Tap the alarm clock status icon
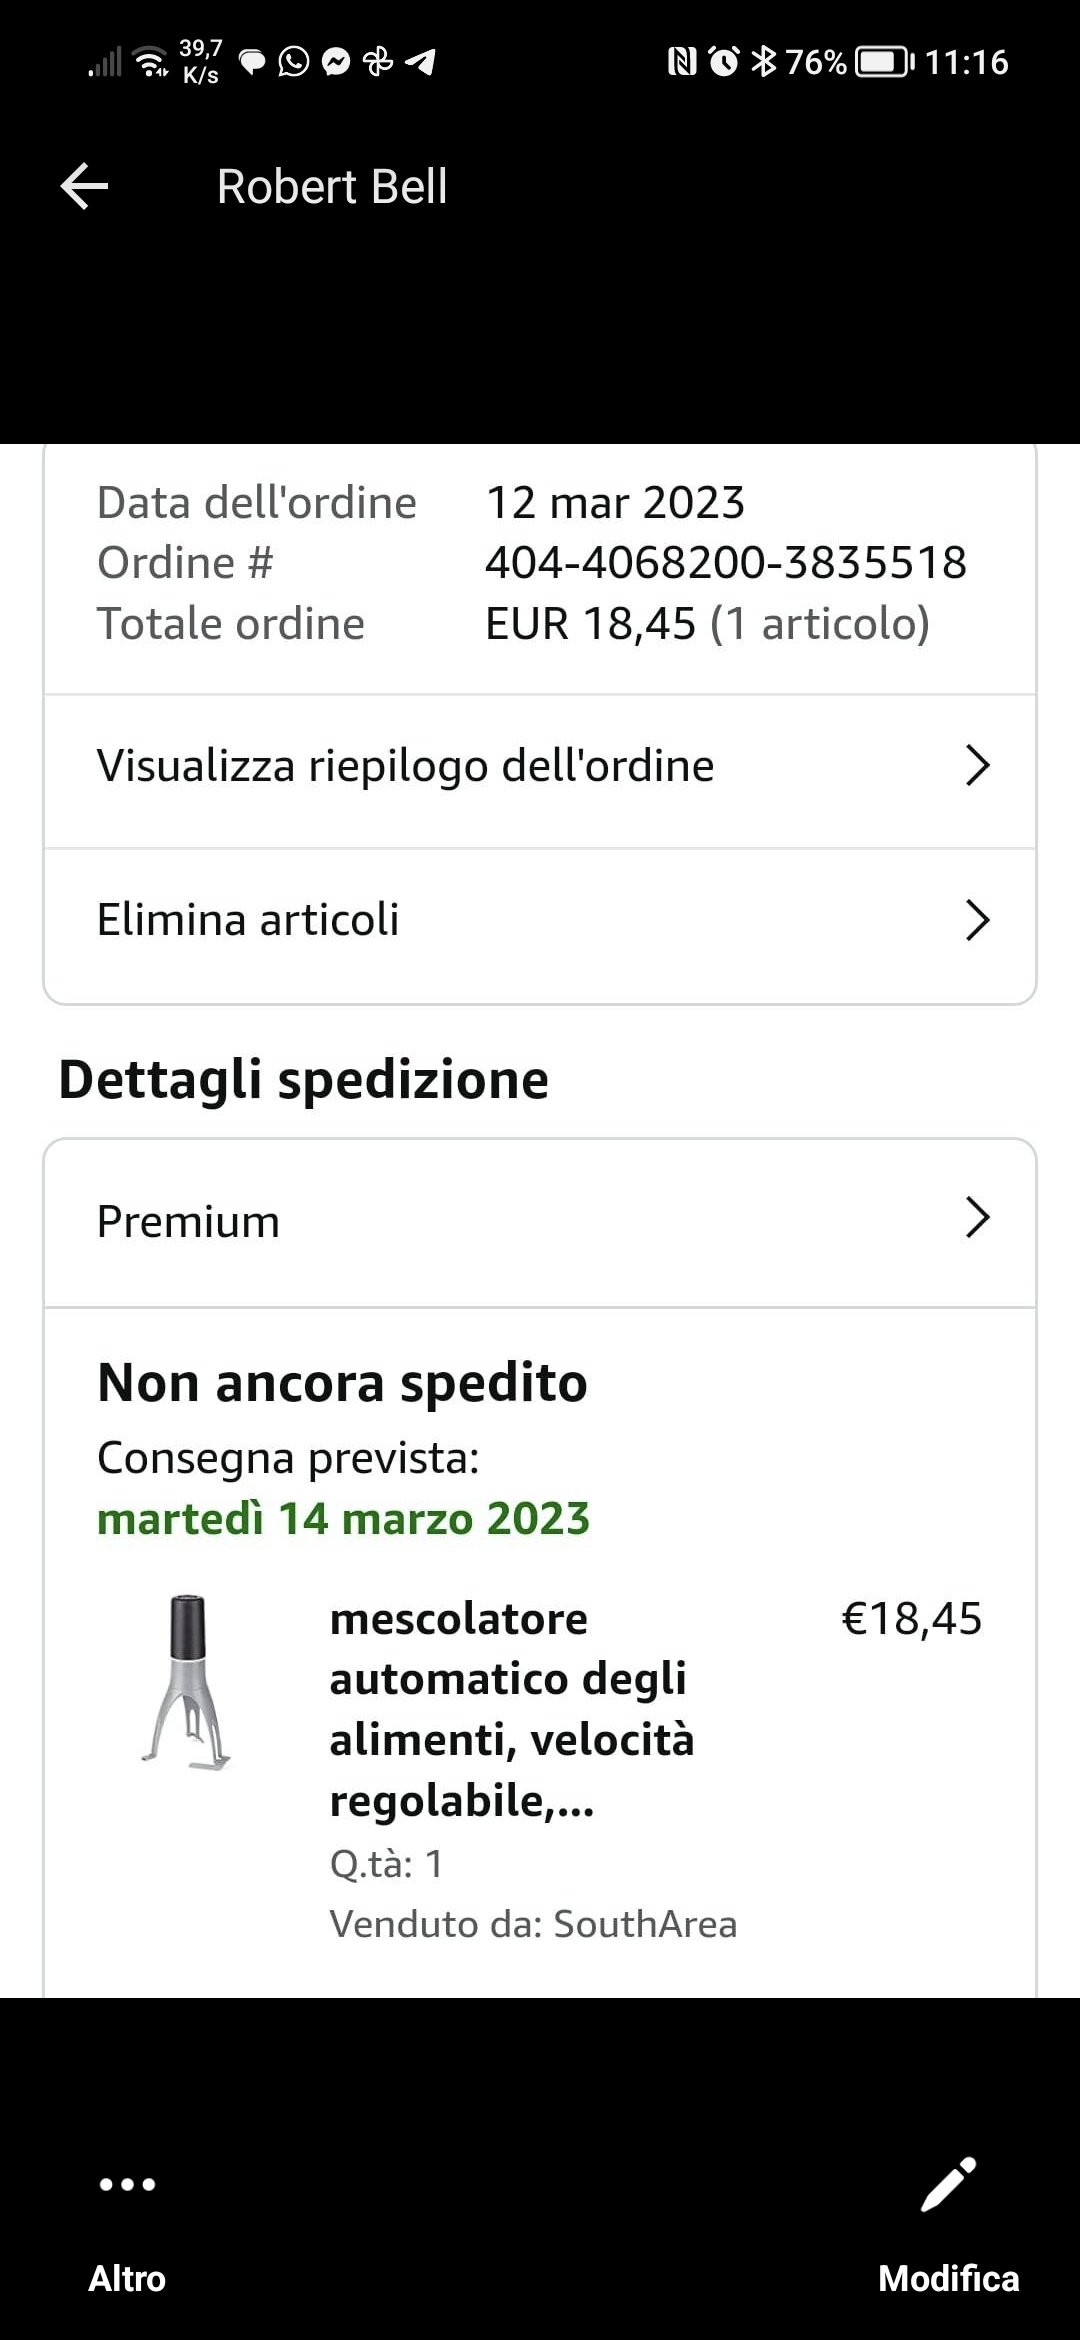 (723, 62)
